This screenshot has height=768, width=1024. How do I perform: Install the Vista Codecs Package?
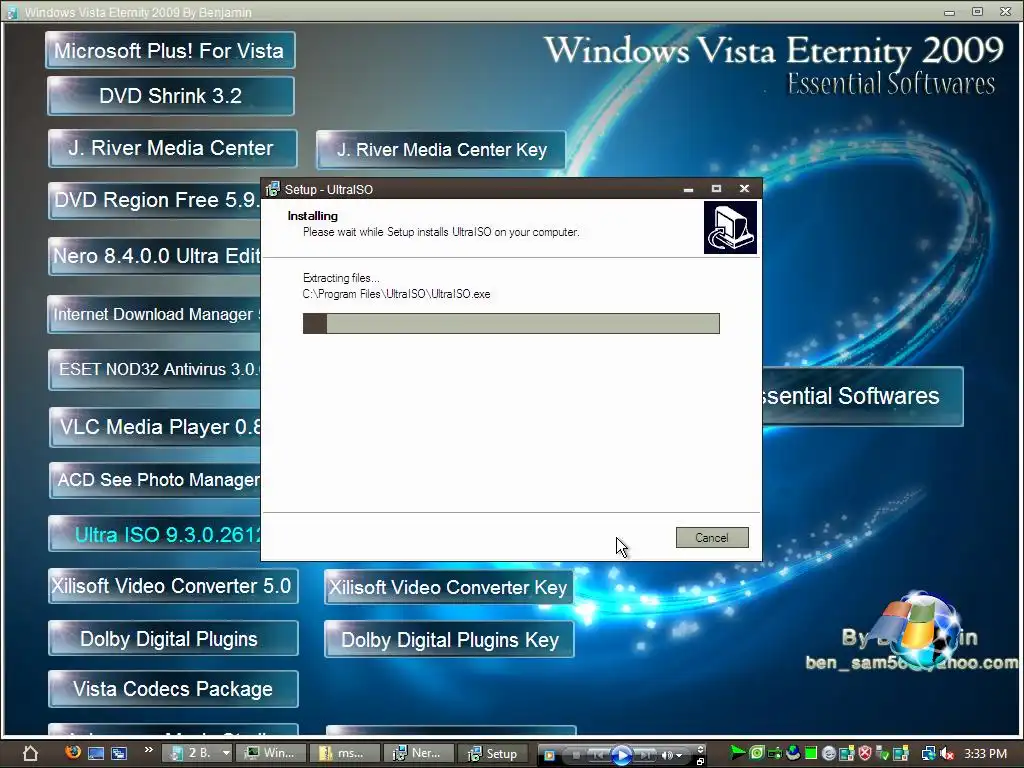click(173, 689)
